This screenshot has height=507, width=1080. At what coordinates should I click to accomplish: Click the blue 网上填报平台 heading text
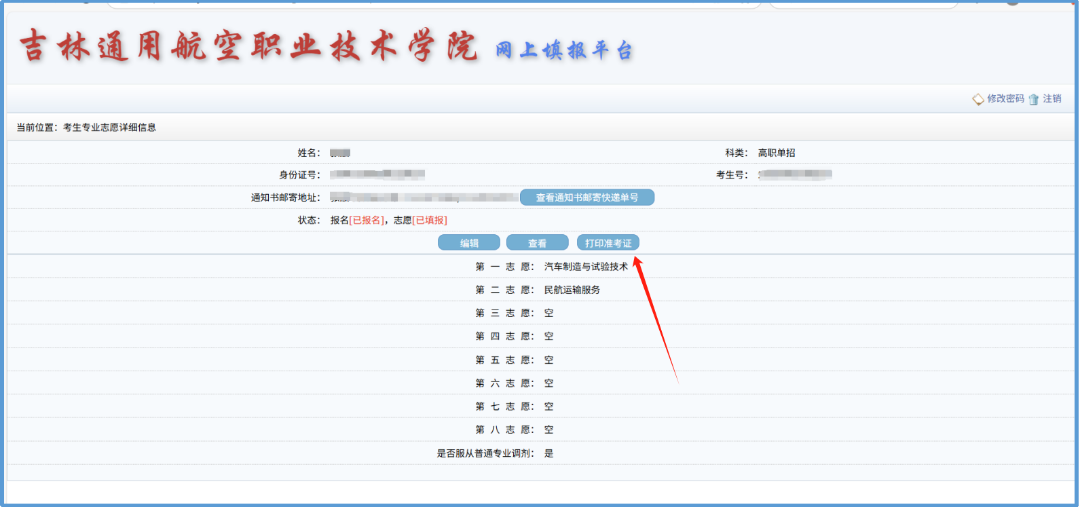564,50
